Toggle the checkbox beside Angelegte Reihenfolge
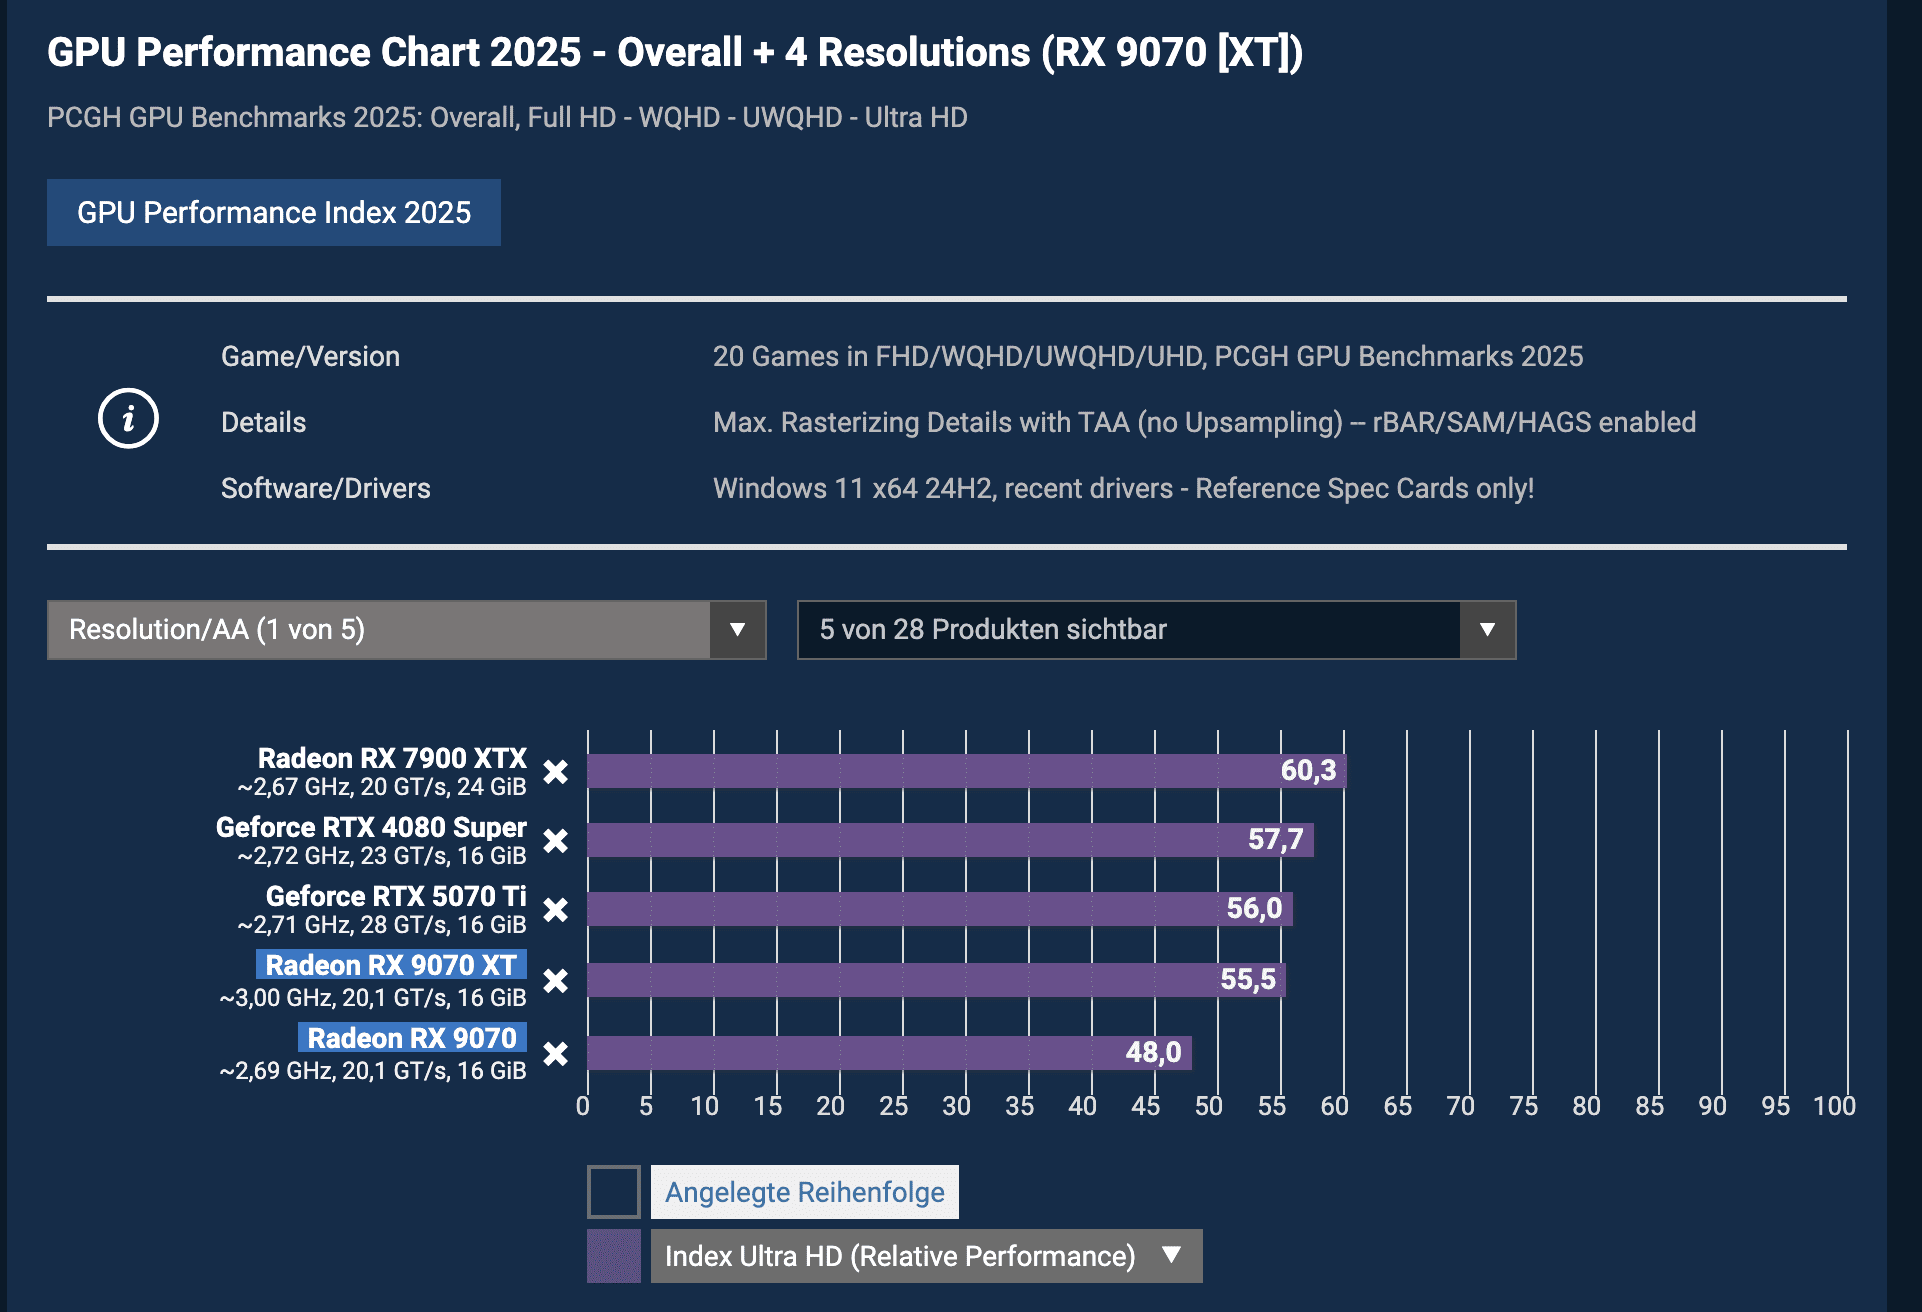 (614, 1192)
